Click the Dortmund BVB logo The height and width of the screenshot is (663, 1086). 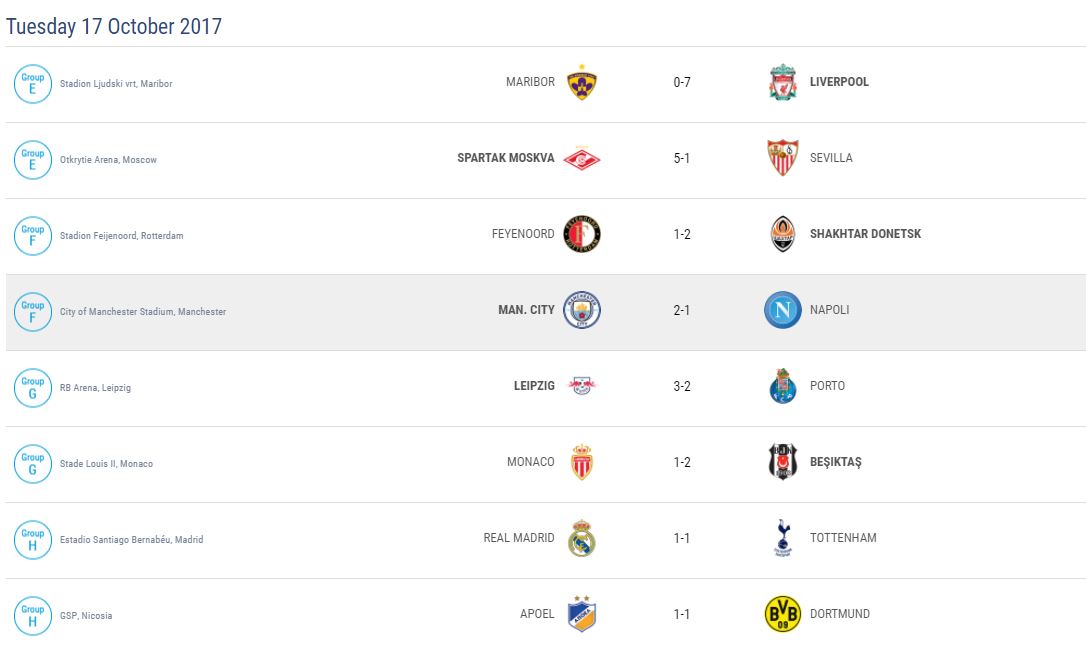coord(783,614)
